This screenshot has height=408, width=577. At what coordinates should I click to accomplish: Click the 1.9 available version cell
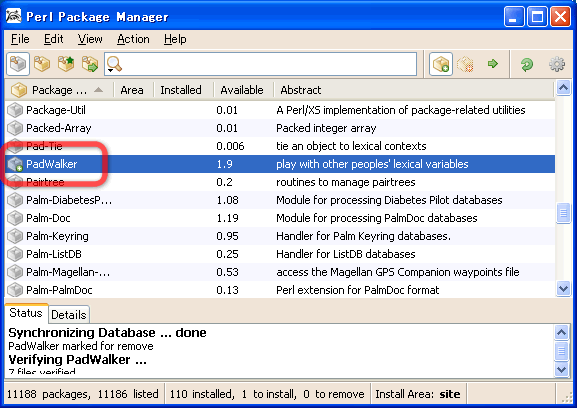click(224, 164)
